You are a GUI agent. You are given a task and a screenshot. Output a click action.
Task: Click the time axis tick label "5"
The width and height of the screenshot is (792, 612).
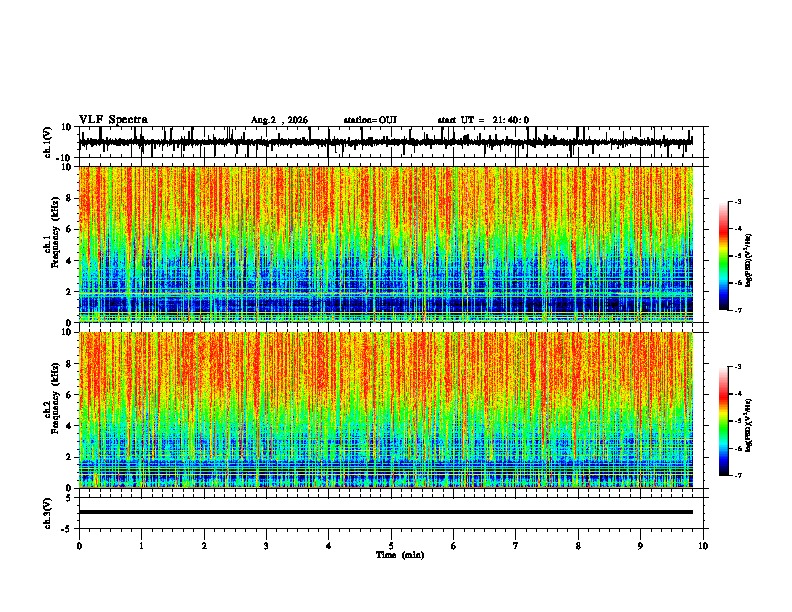point(391,546)
